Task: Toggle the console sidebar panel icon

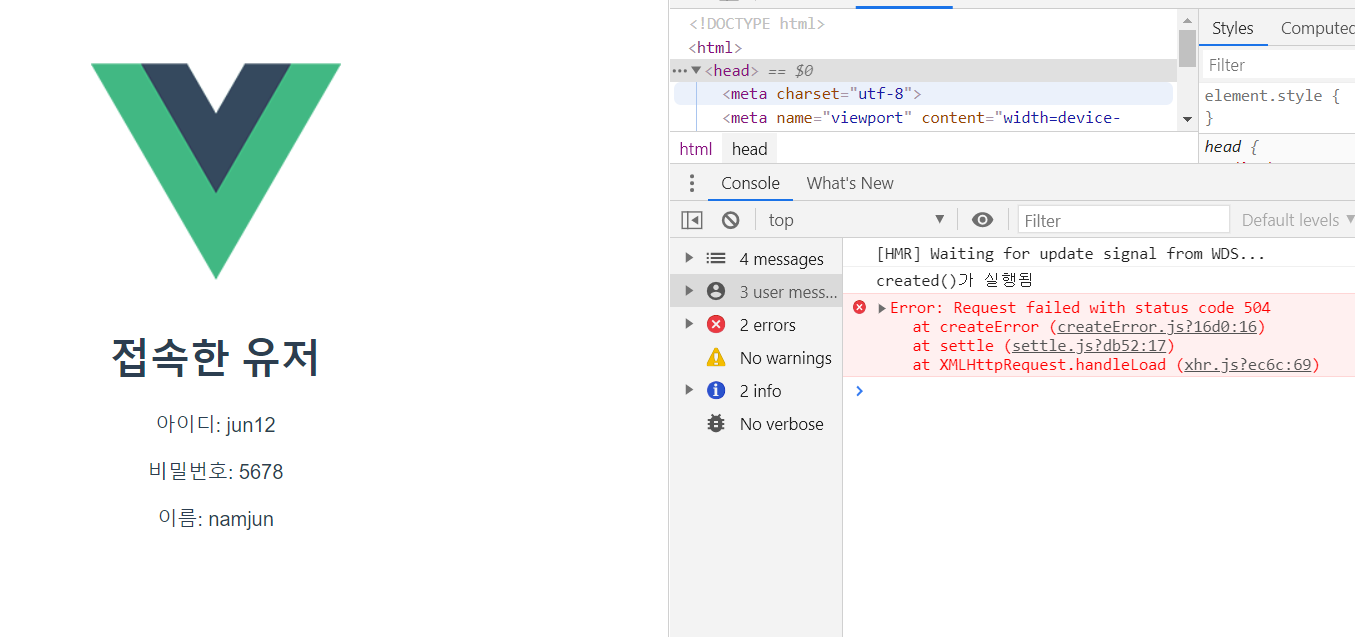Action: tap(692, 220)
